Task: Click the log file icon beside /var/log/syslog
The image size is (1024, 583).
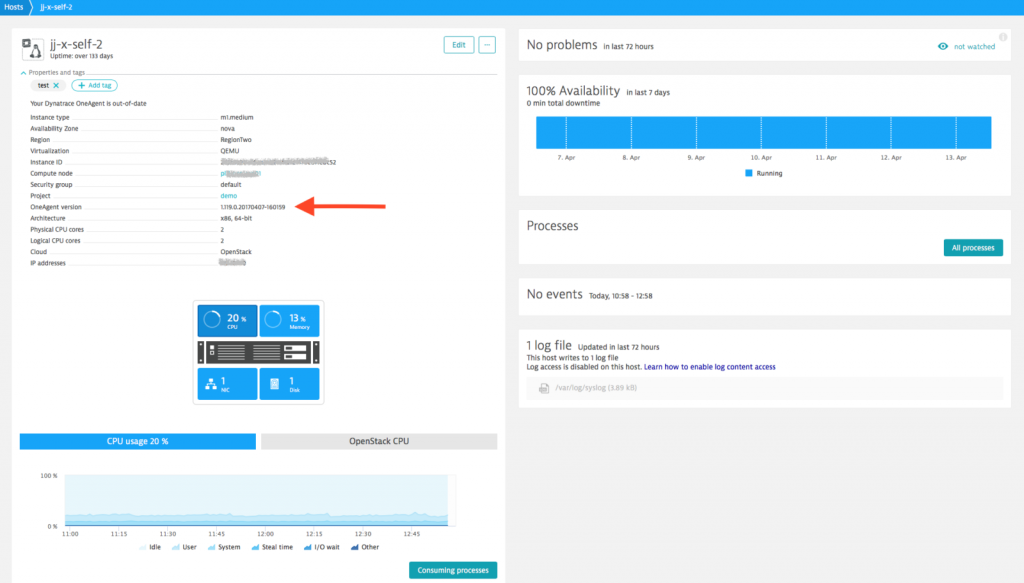Action: (545, 386)
